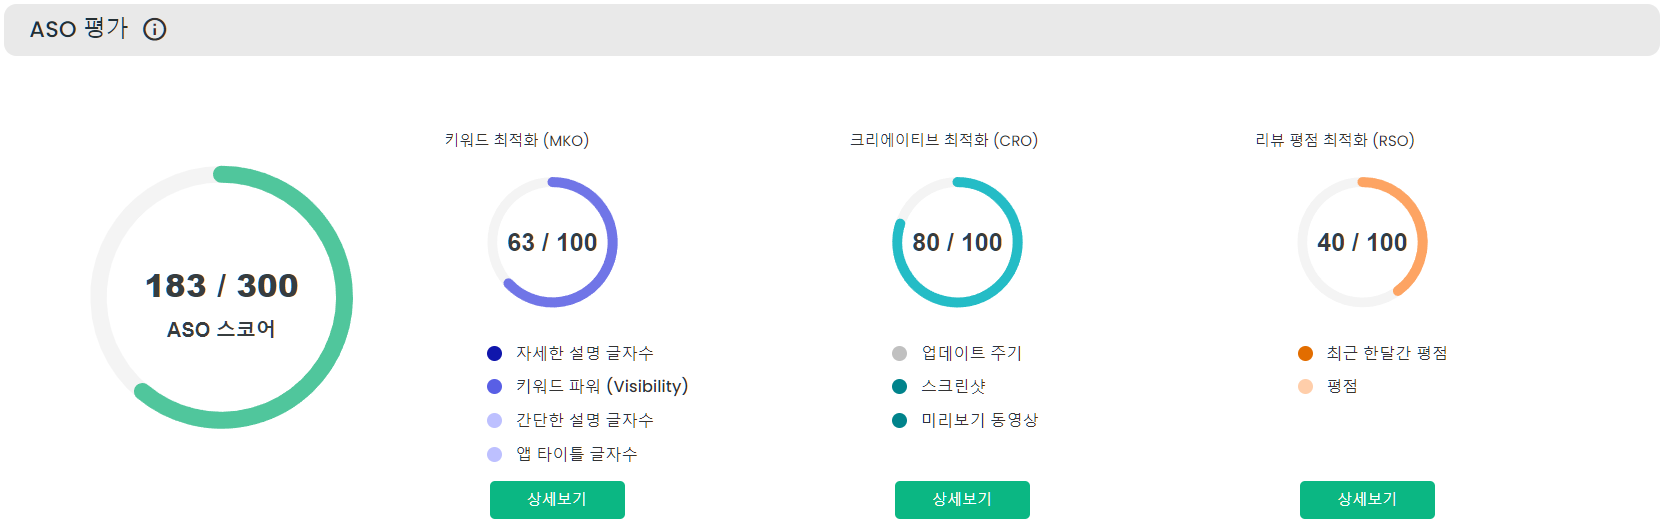Image resolution: width=1664 pixels, height=527 pixels.
Task: Click the light purple 간단한 설명 글자수 dot
Action: coord(494,420)
